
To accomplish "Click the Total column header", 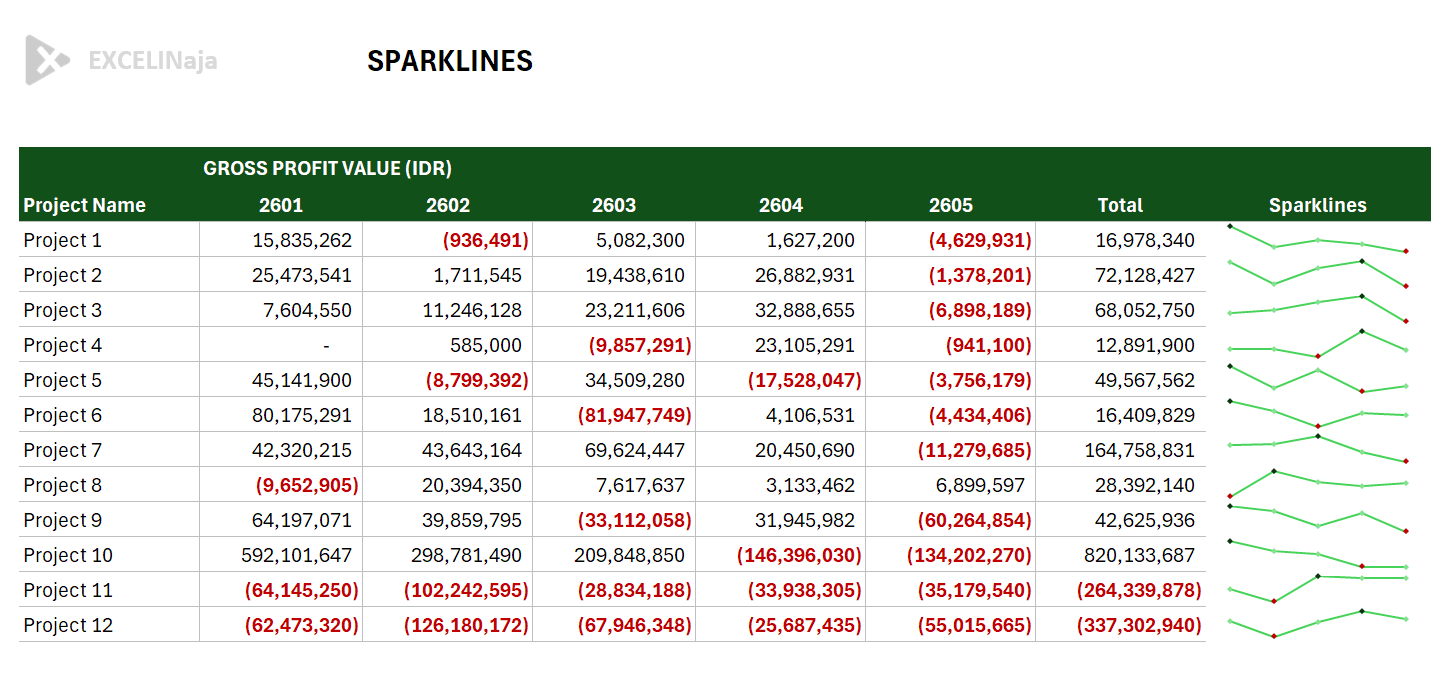I will 1120,205.
